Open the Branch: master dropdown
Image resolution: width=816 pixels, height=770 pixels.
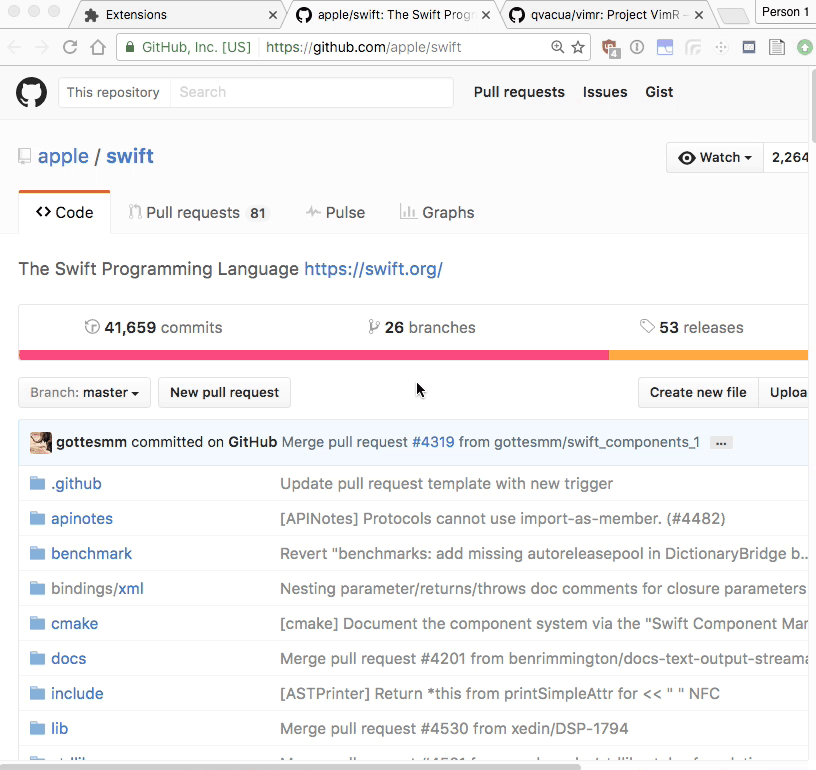84,392
